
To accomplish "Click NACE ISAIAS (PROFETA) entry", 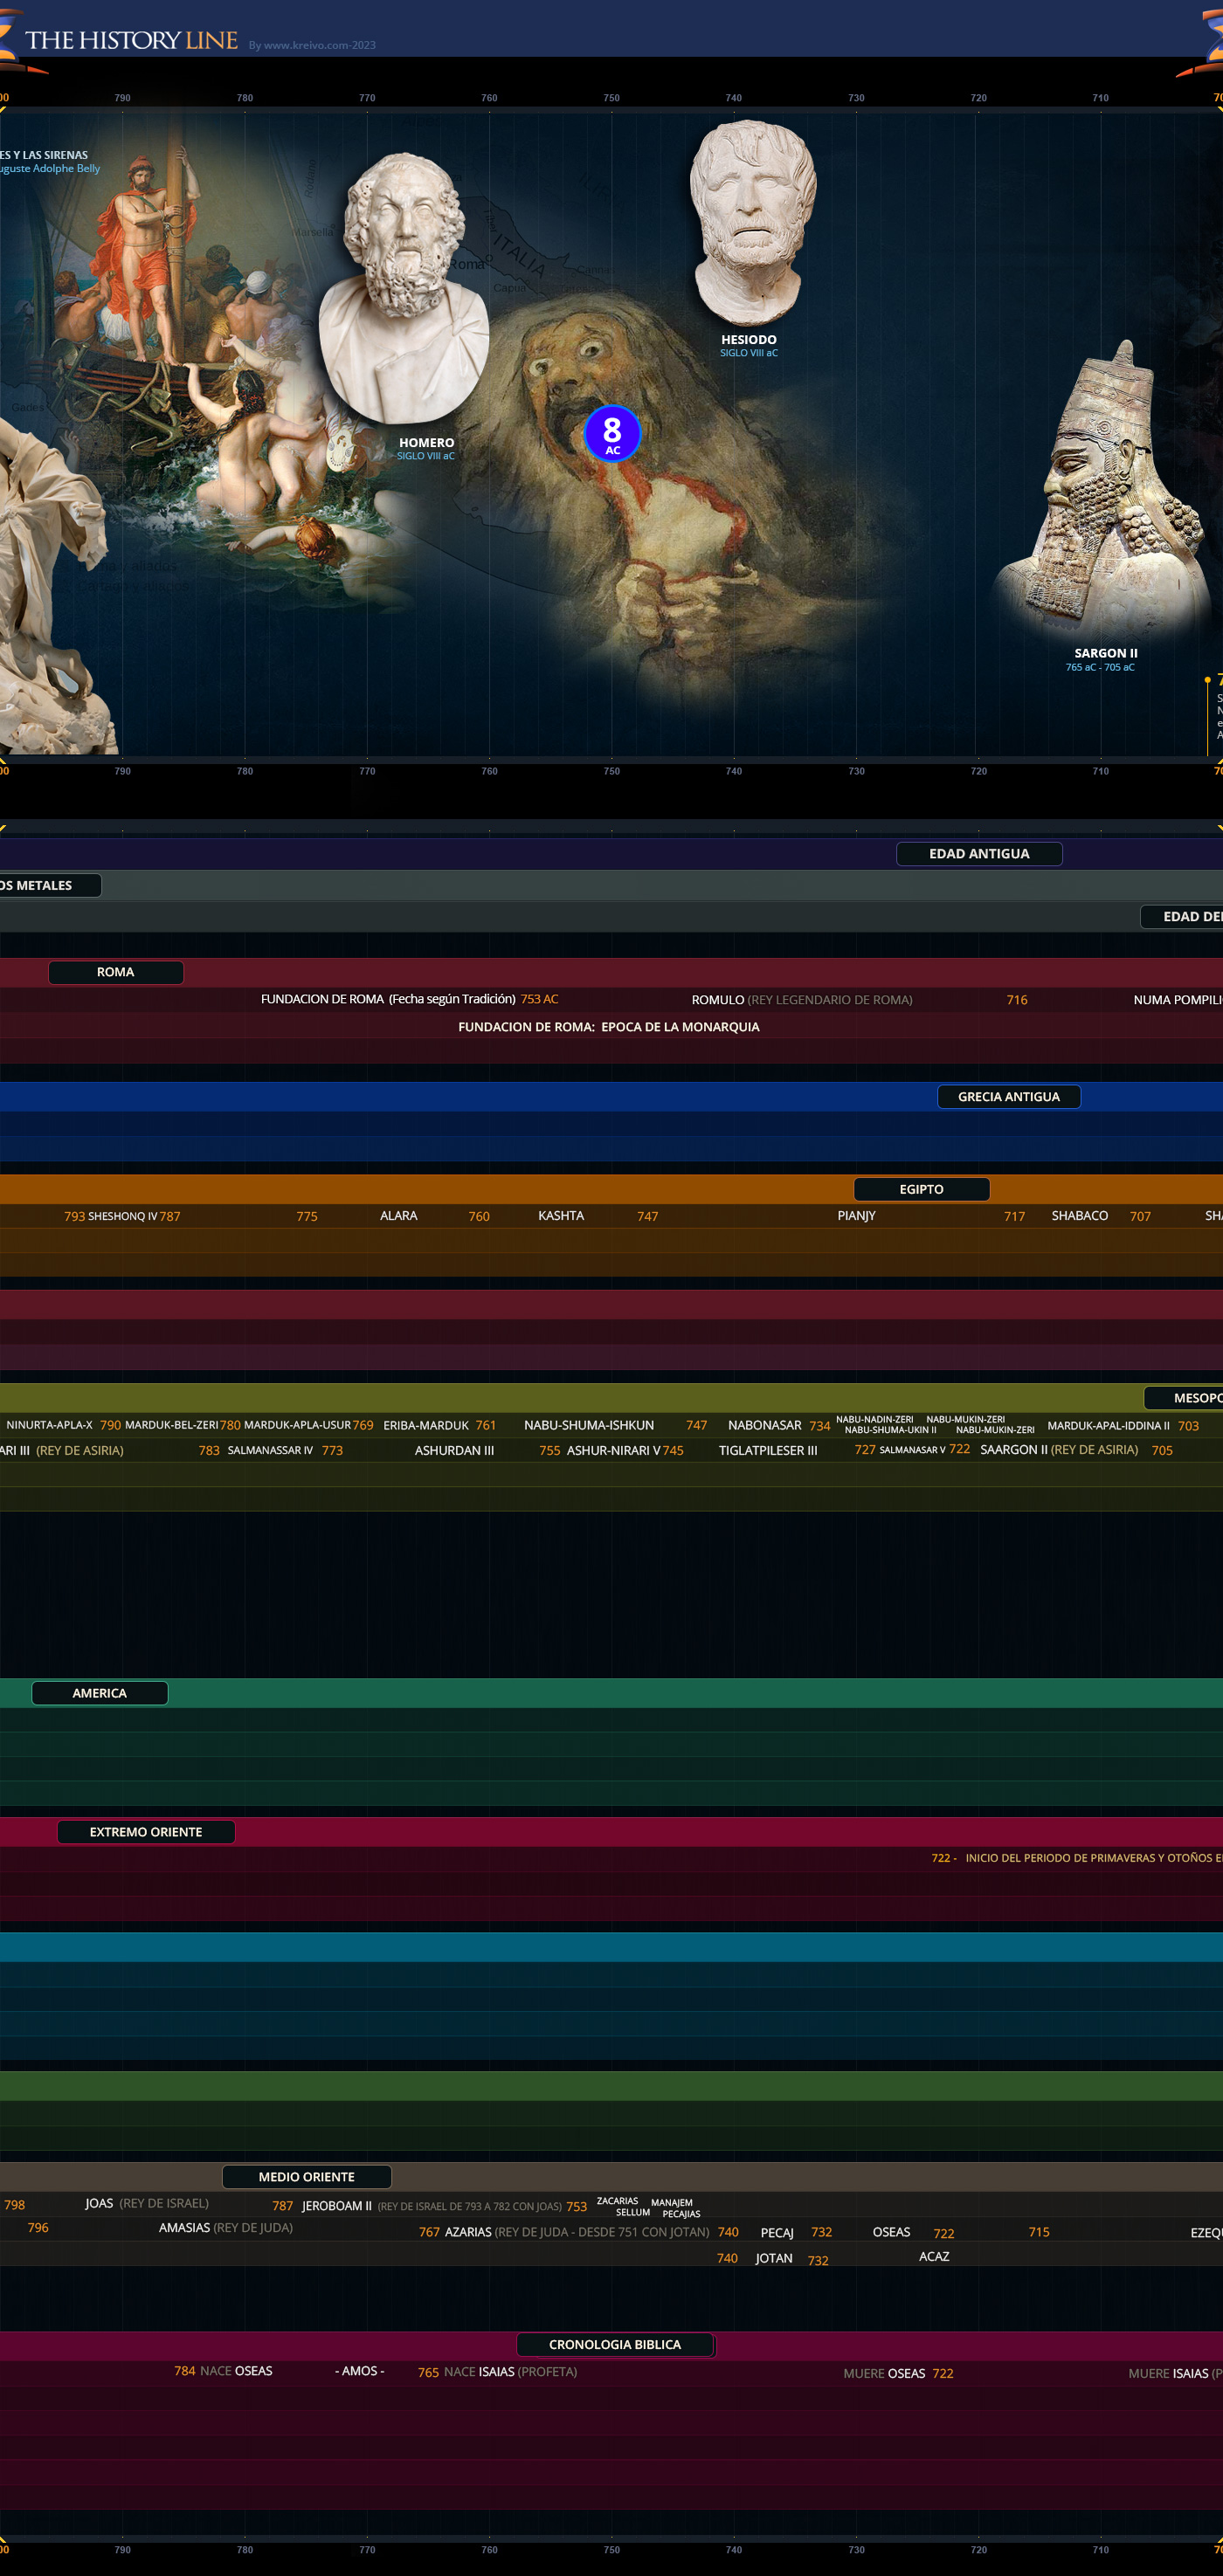I will click(510, 2372).
